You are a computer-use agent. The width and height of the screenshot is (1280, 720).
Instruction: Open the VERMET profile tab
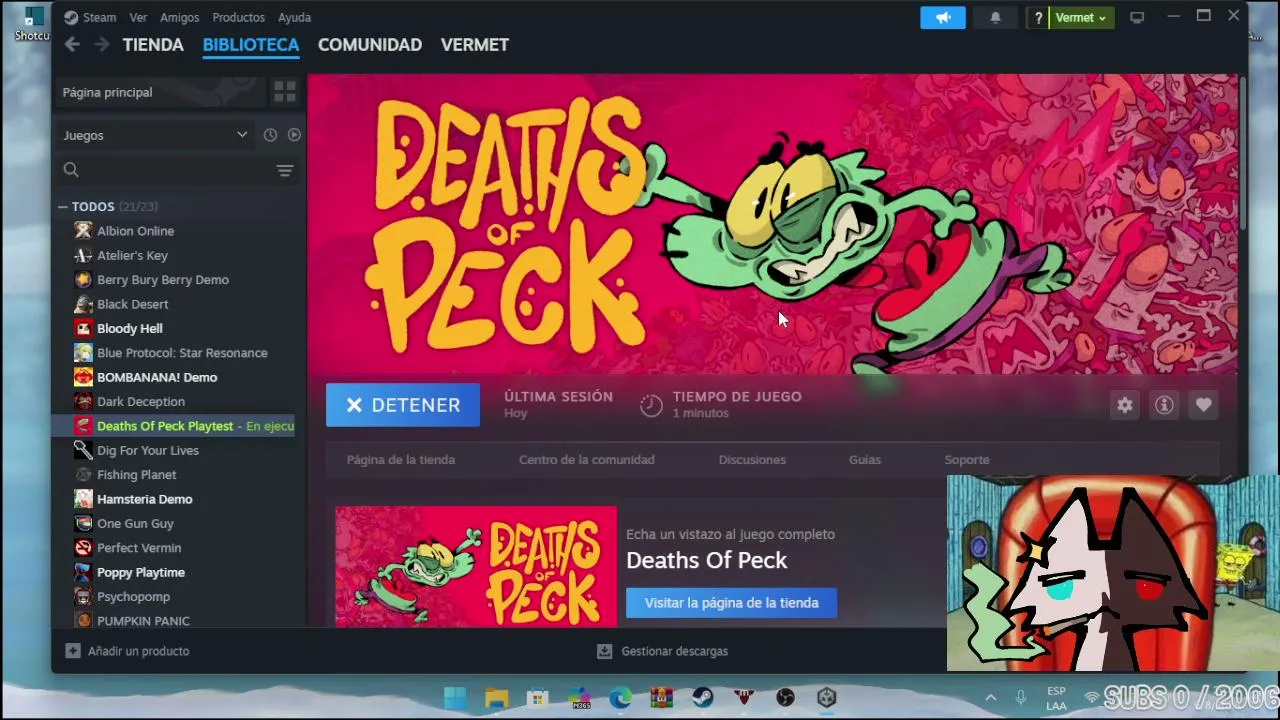pyautogui.click(x=475, y=45)
